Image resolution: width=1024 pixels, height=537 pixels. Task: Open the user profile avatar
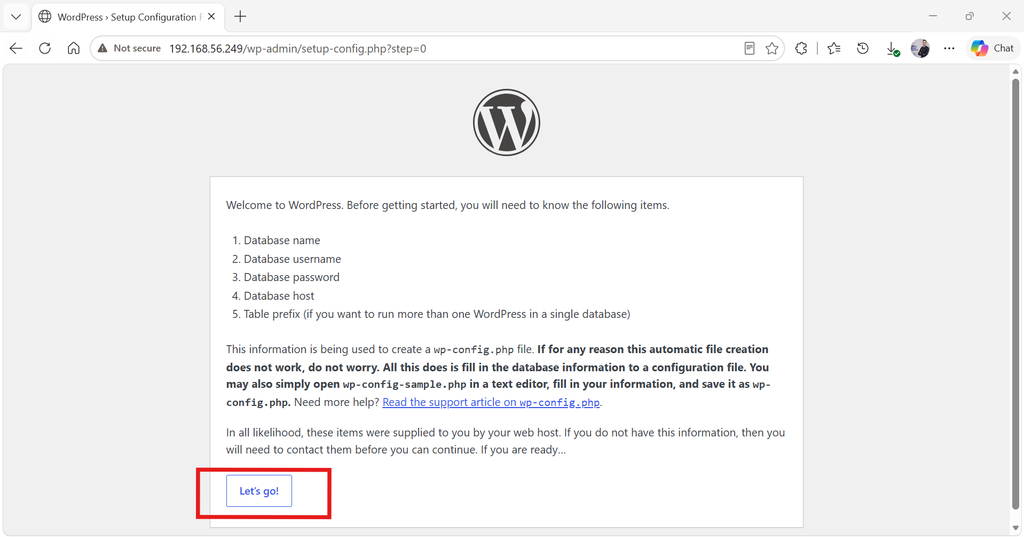pos(920,48)
